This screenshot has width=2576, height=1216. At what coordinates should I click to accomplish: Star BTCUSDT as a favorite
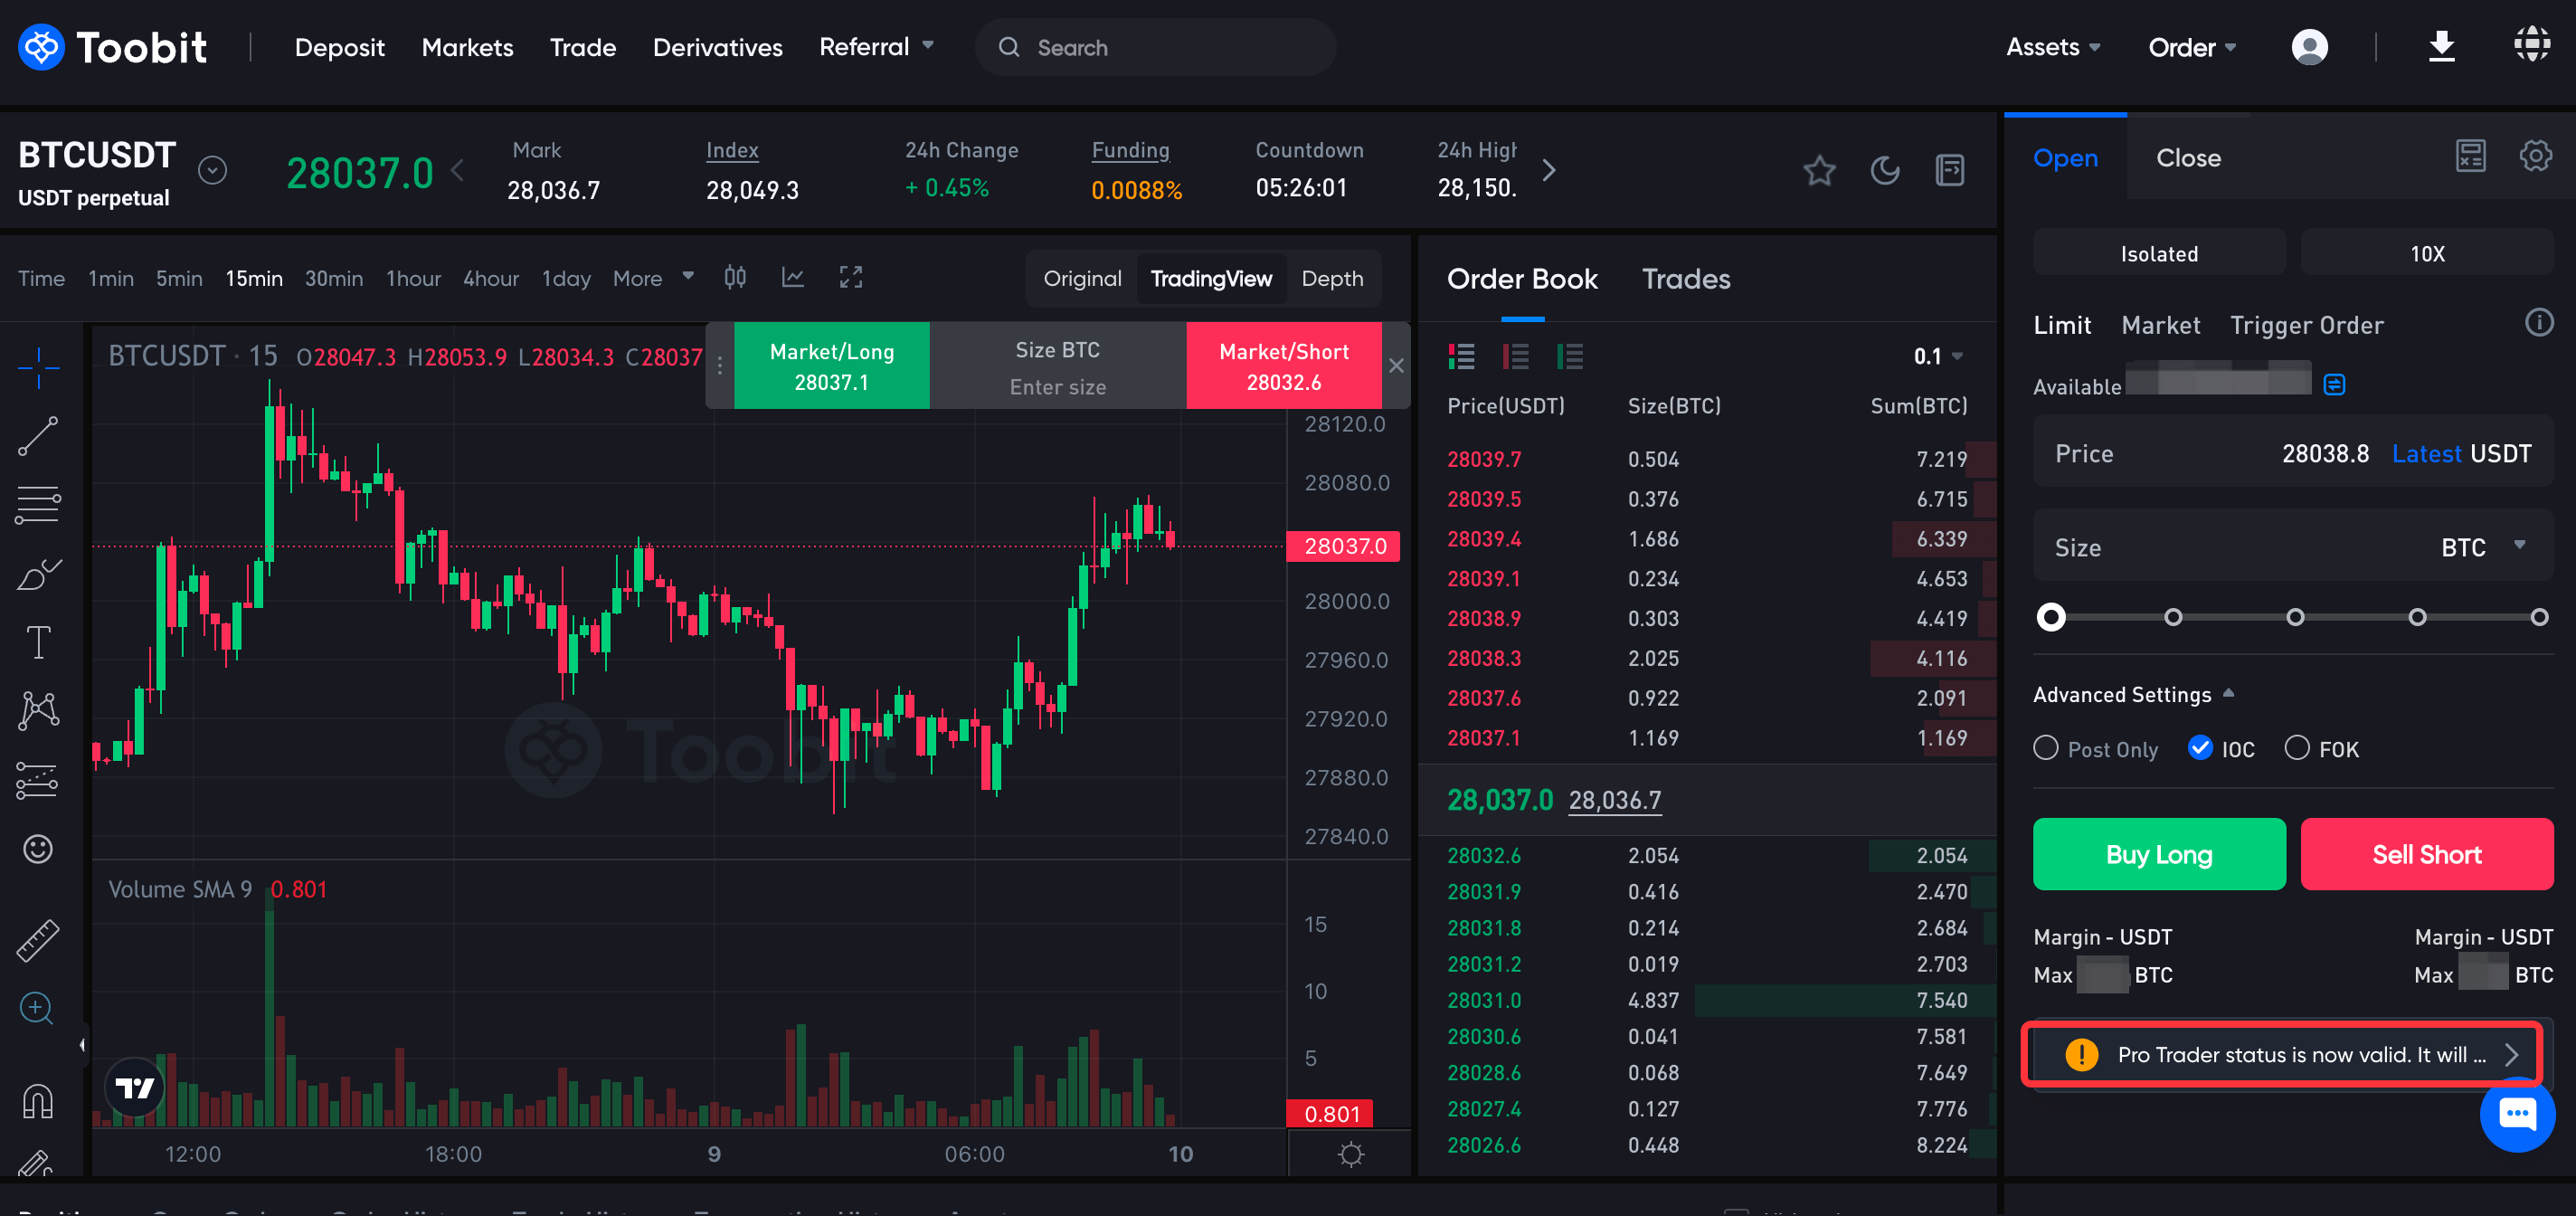click(x=1819, y=170)
